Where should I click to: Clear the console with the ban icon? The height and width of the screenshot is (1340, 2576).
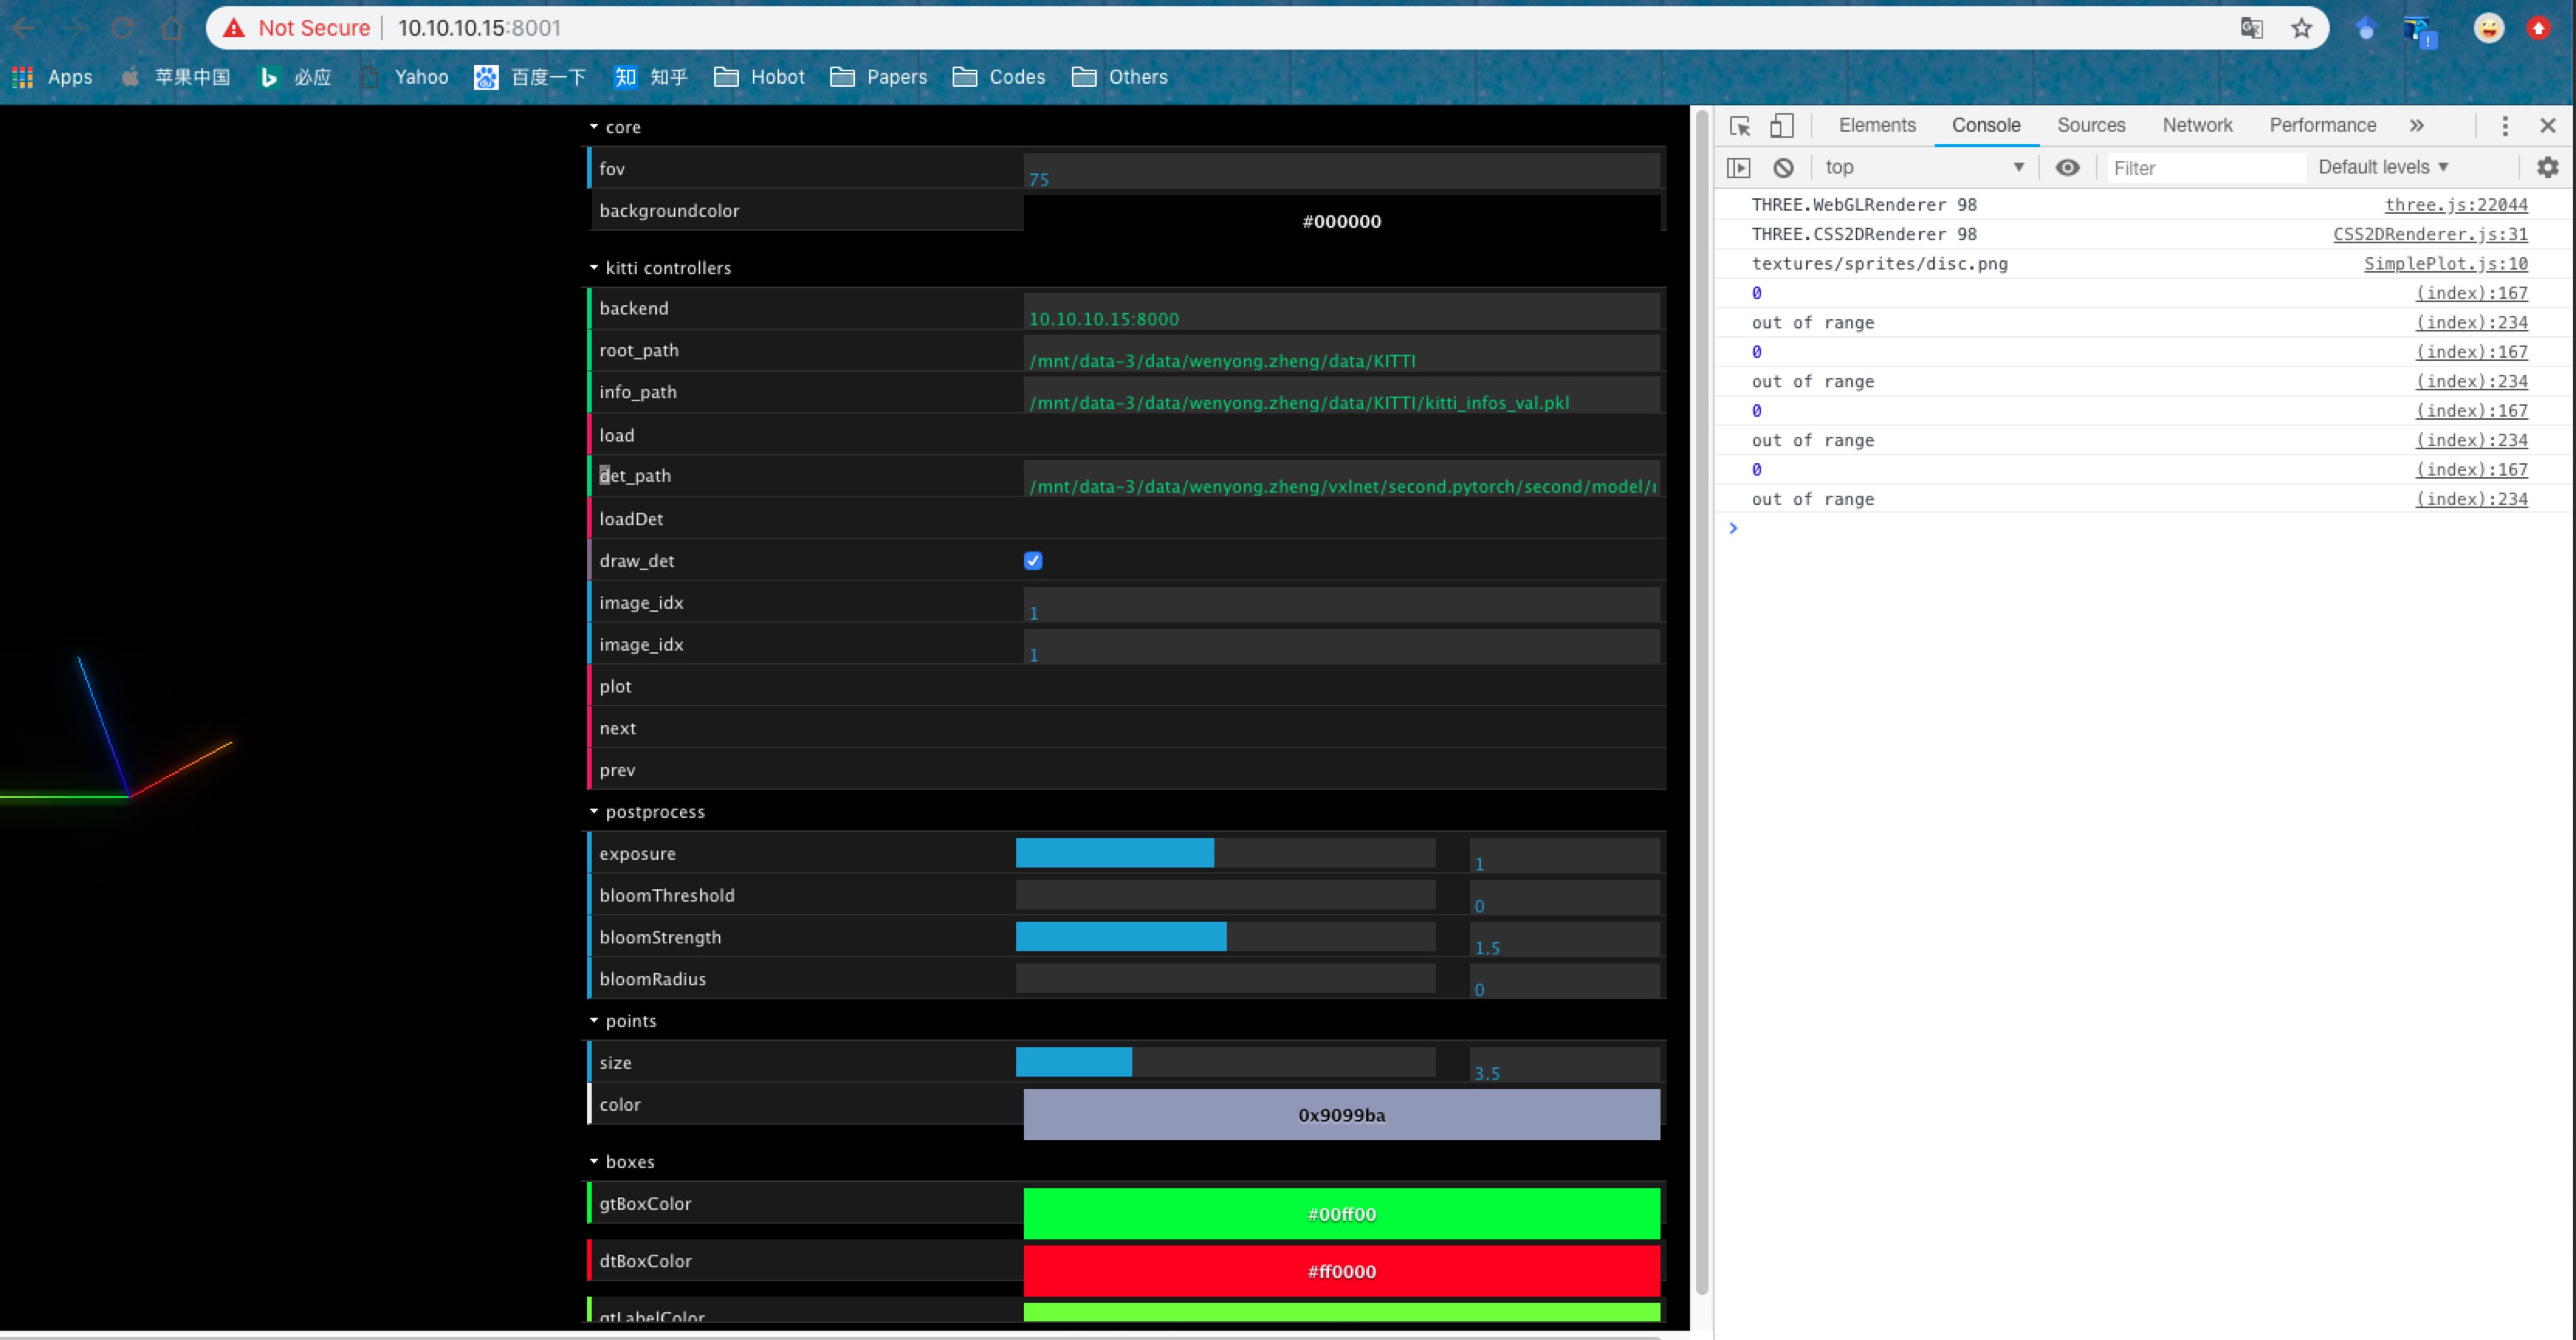point(1784,167)
